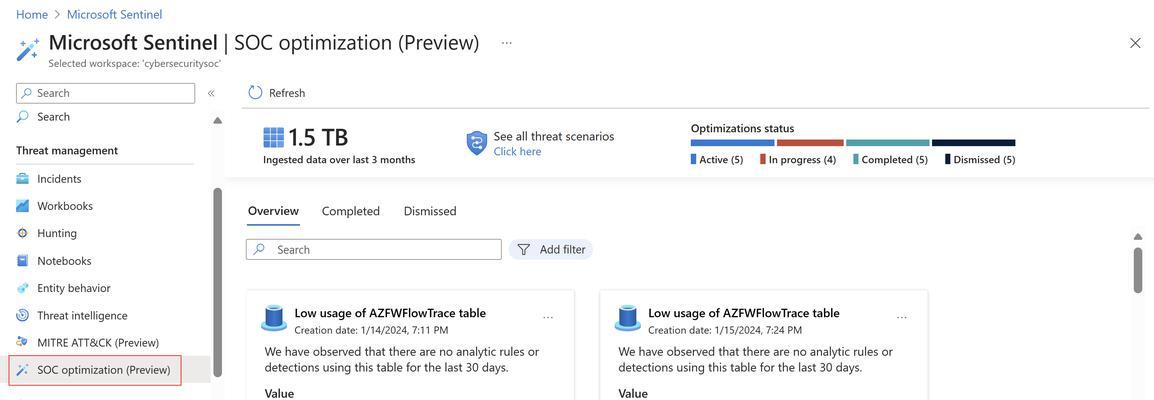The height and width of the screenshot is (400, 1154).
Task: Click magnifier icon beside sidebar Search item
Action: 23,117
